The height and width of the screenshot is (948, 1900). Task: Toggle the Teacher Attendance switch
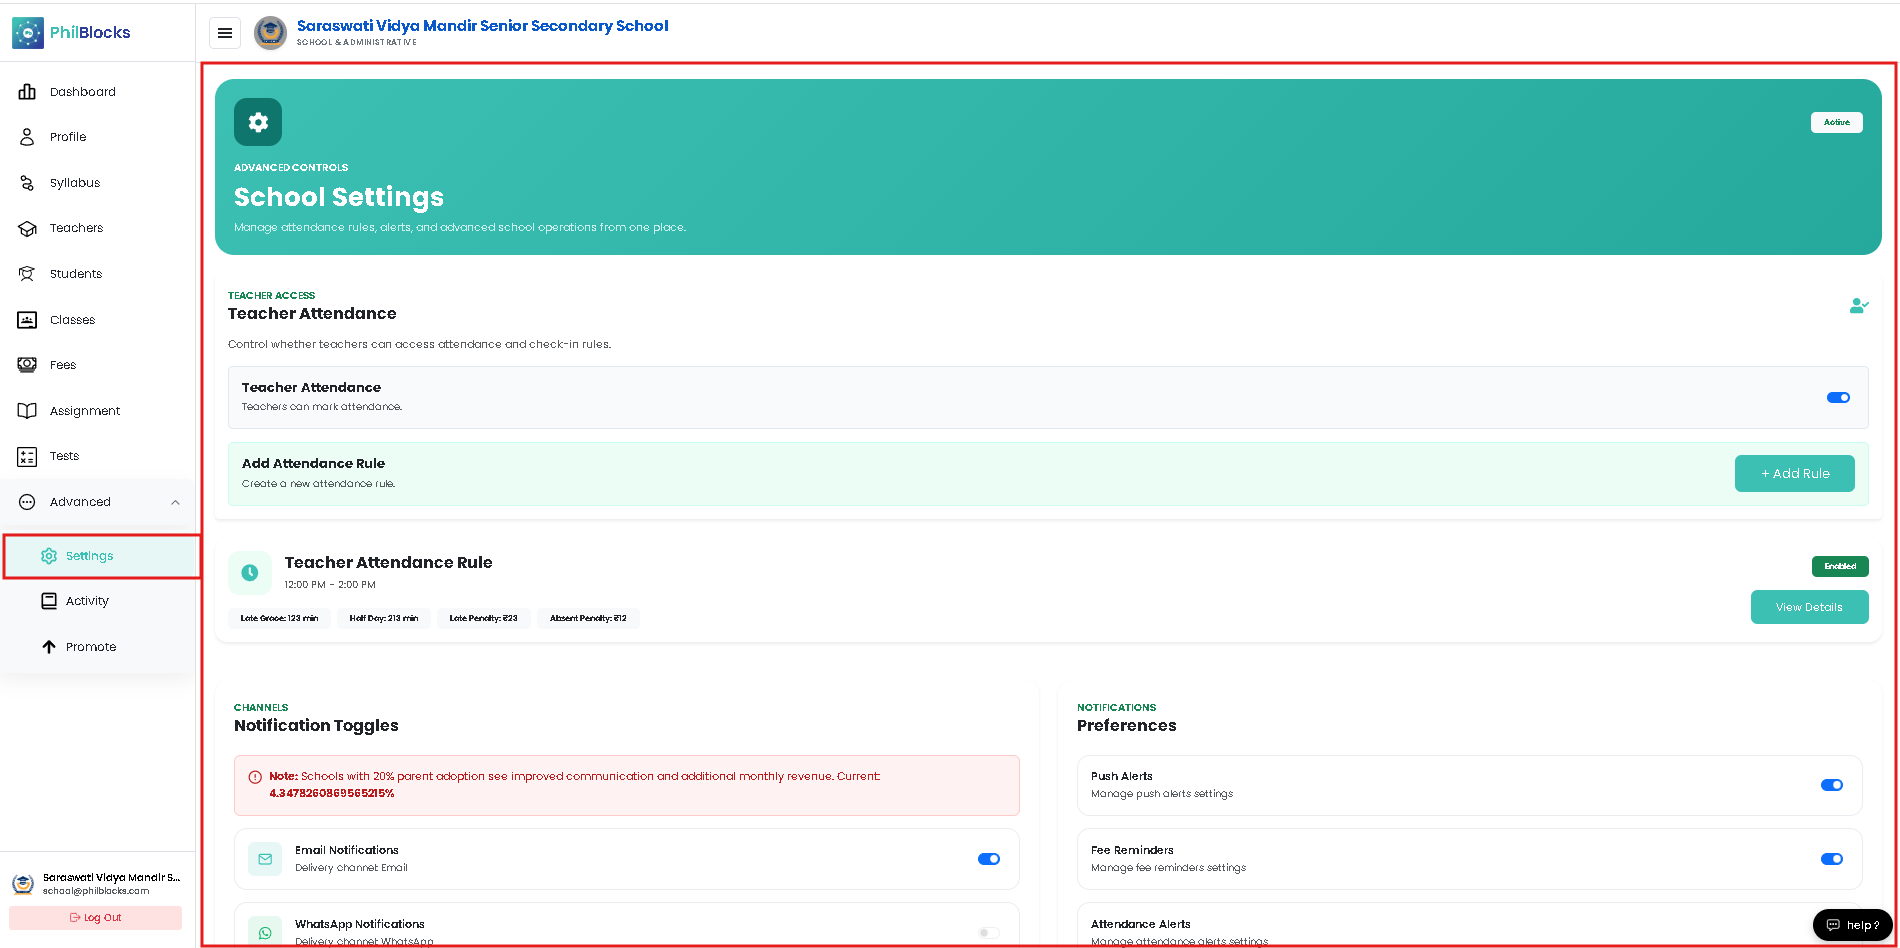[x=1838, y=397]
